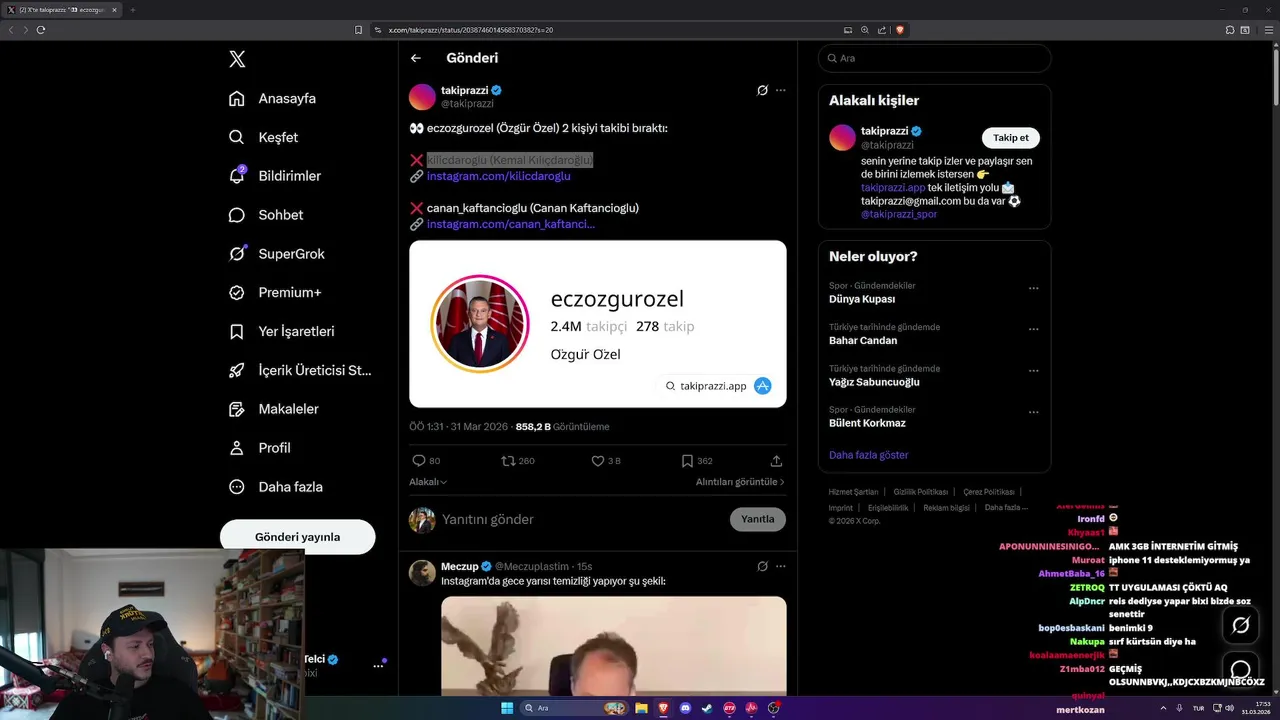Image resolution: width=1280 pixels, height=720 pixels.
Task: Open chat floating button on the right
Action: [x=1241, y=670]
